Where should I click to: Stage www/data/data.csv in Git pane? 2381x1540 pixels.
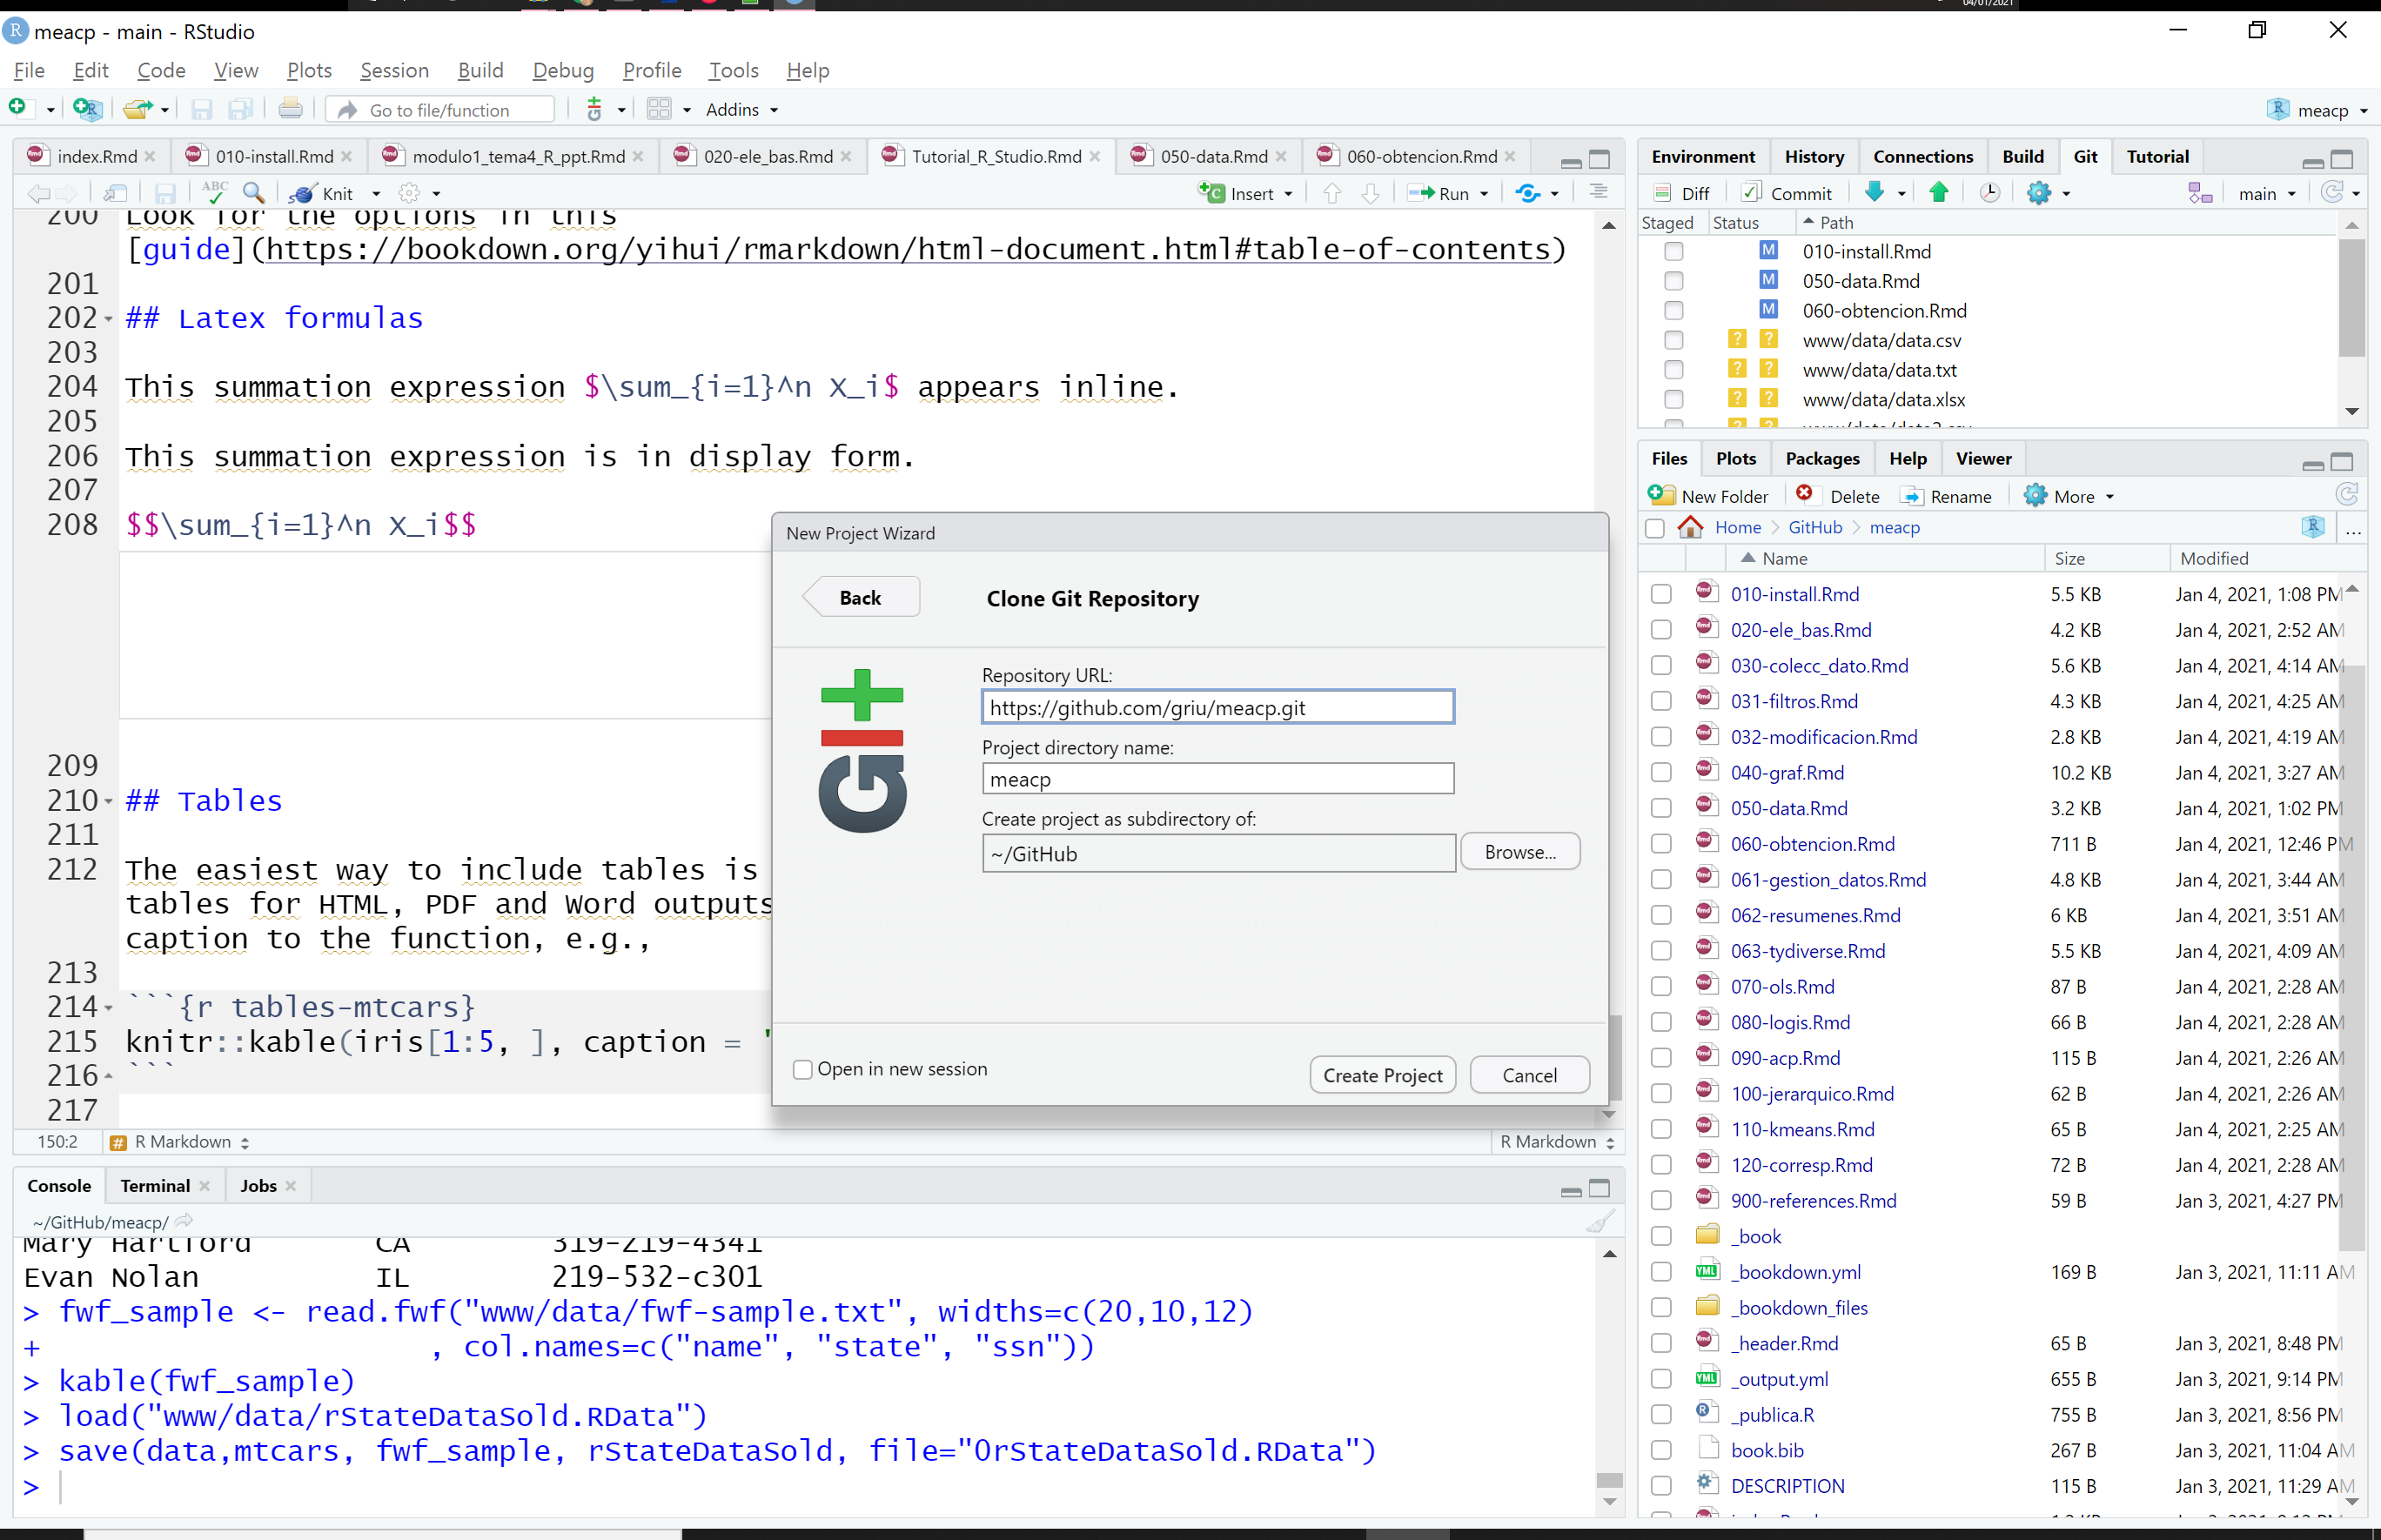click(1673, 340)
